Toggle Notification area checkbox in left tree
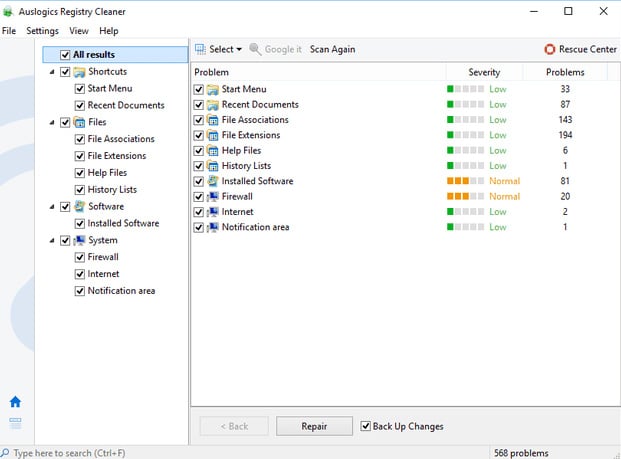Screen dimensions: 621x459 click(x=80, y=291)
